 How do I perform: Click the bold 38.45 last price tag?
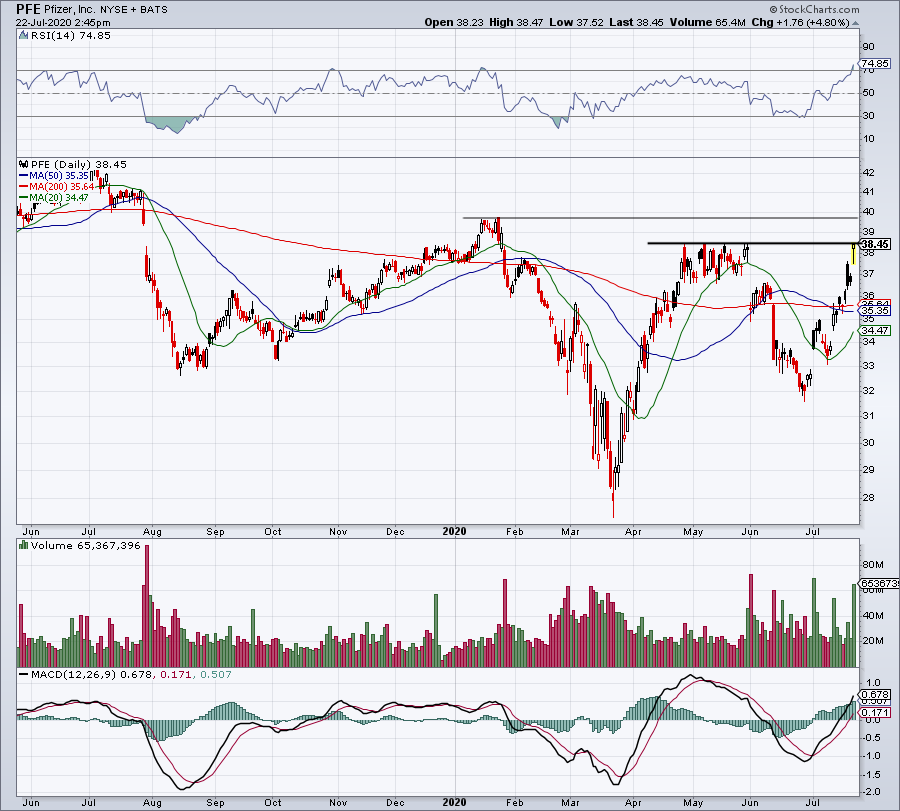pyautogui.click(x=875, y=244)
